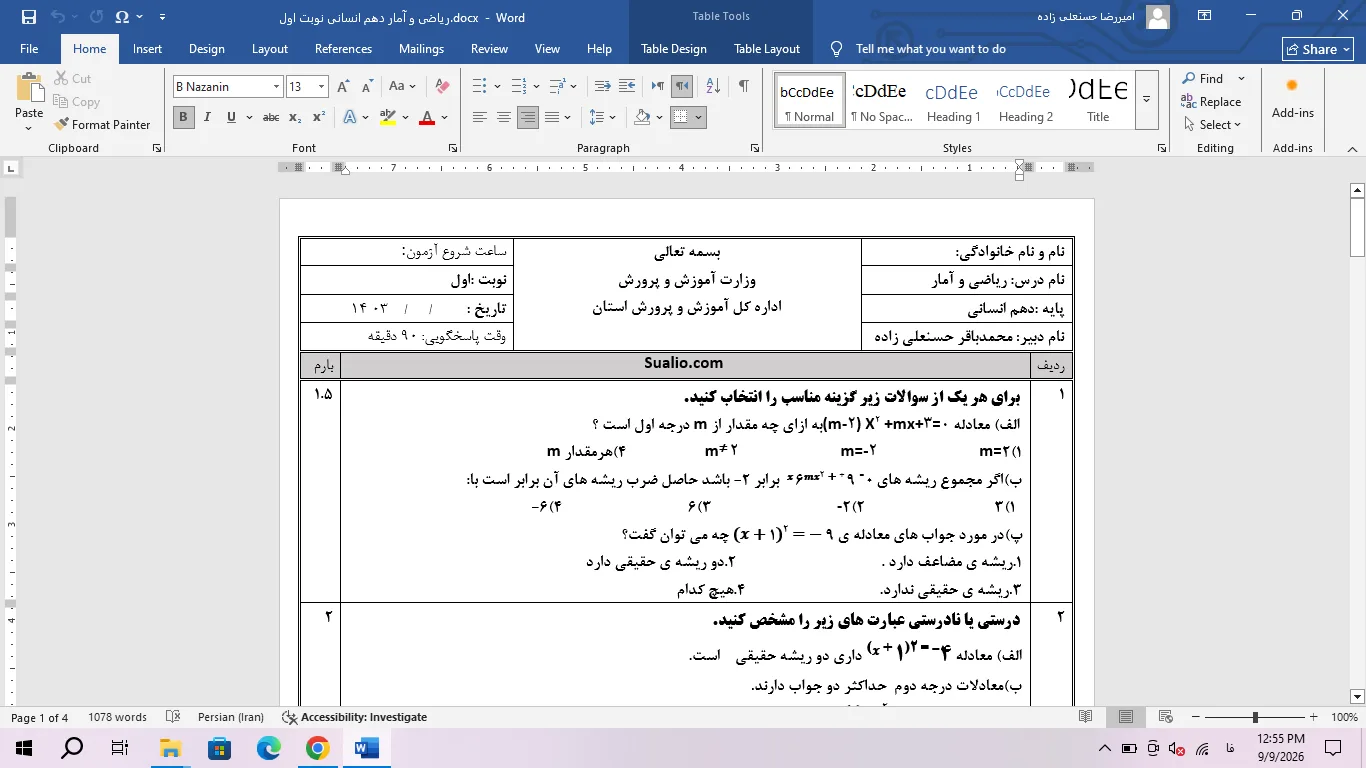Open the Font dialog launcher
The width and height of the screenshot is (1366, 768).
click(x=157, y=148)
